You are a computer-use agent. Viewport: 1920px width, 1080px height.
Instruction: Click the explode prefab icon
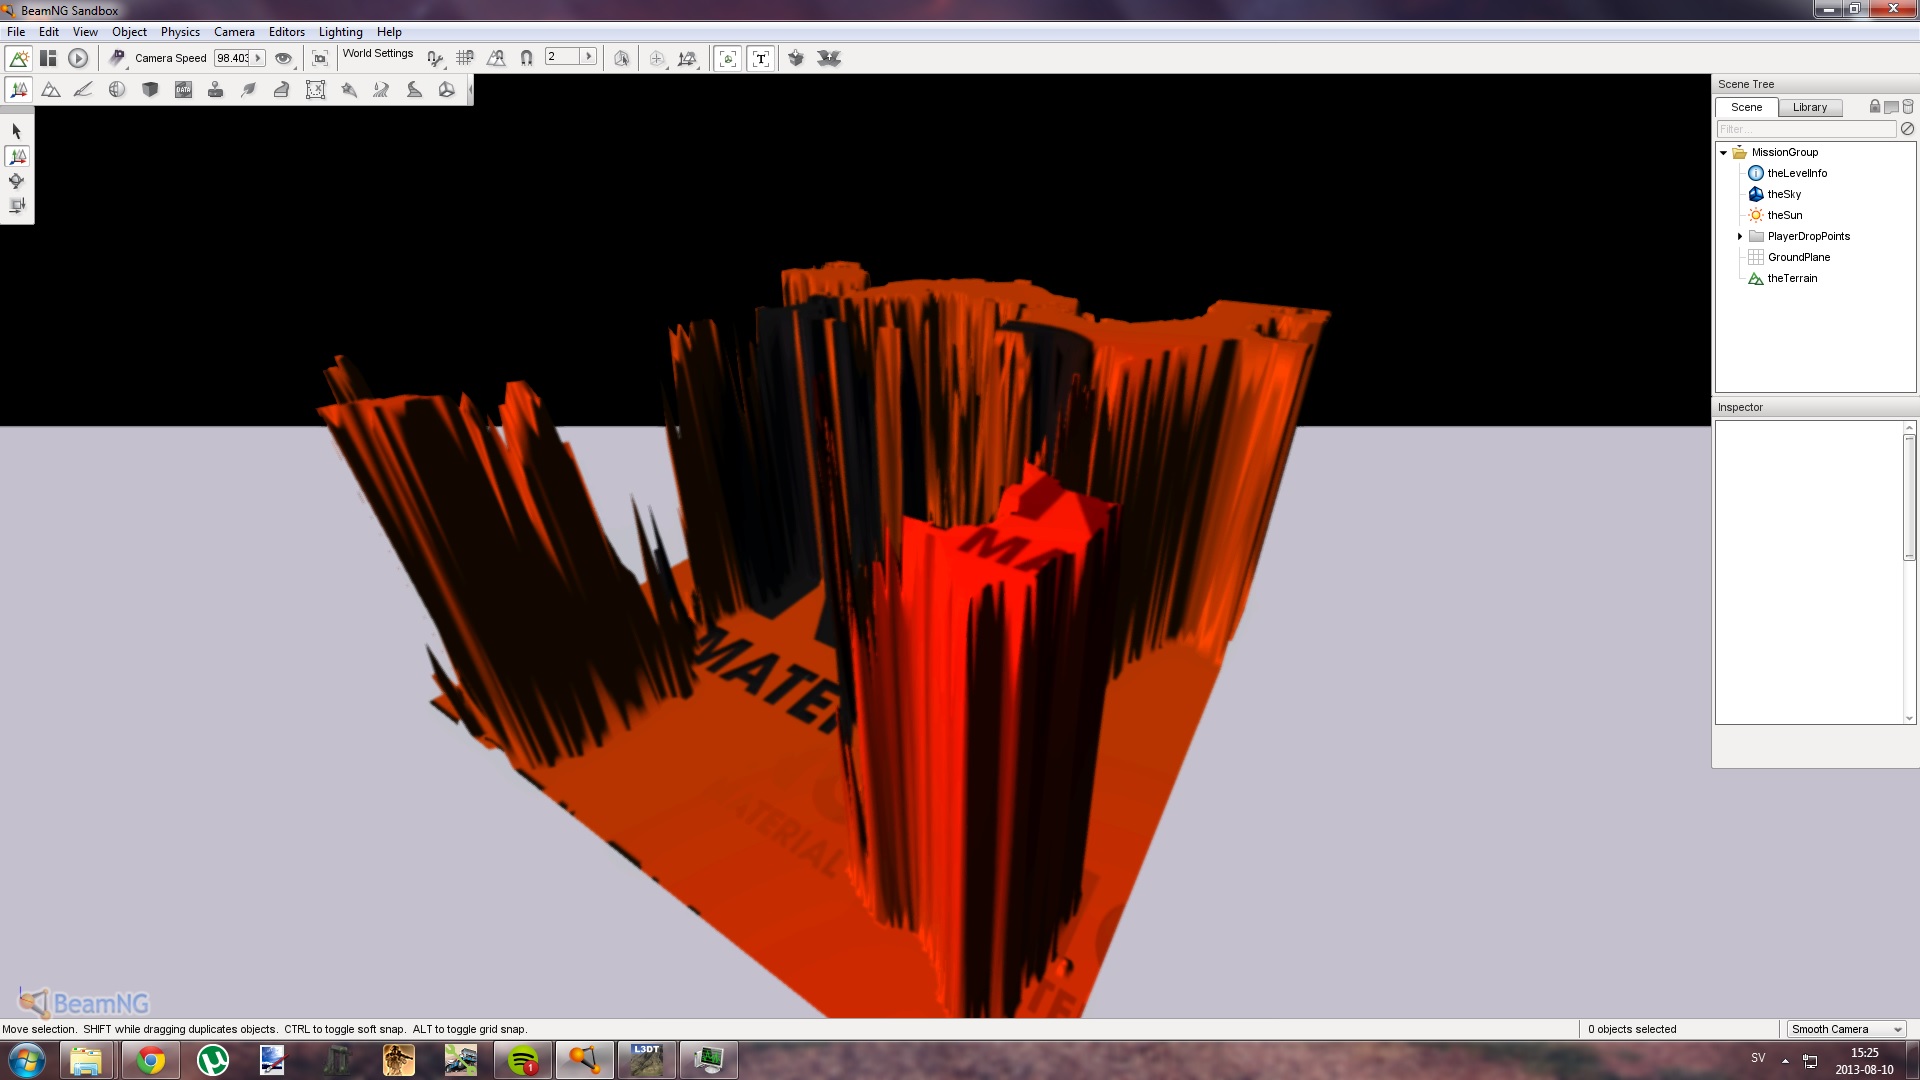pyautogui.click(x=829, y=58)
